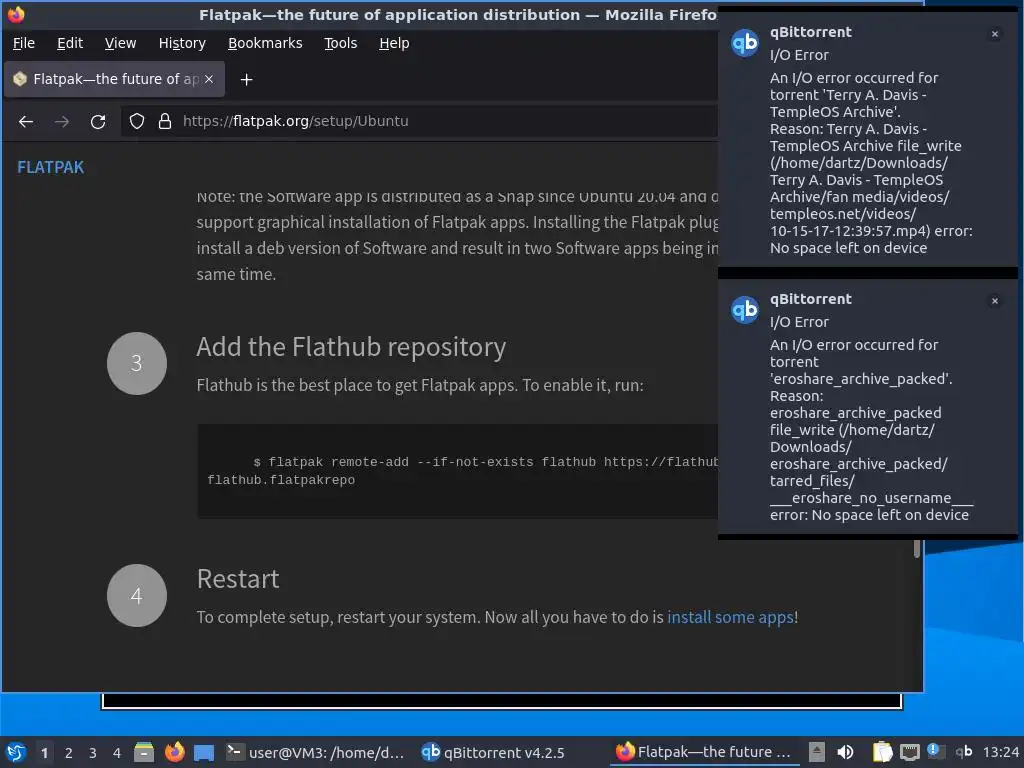The height and width of the screenshot is (768, 1024).
Task: Switch to workspace 3
Action: [93, 753]
